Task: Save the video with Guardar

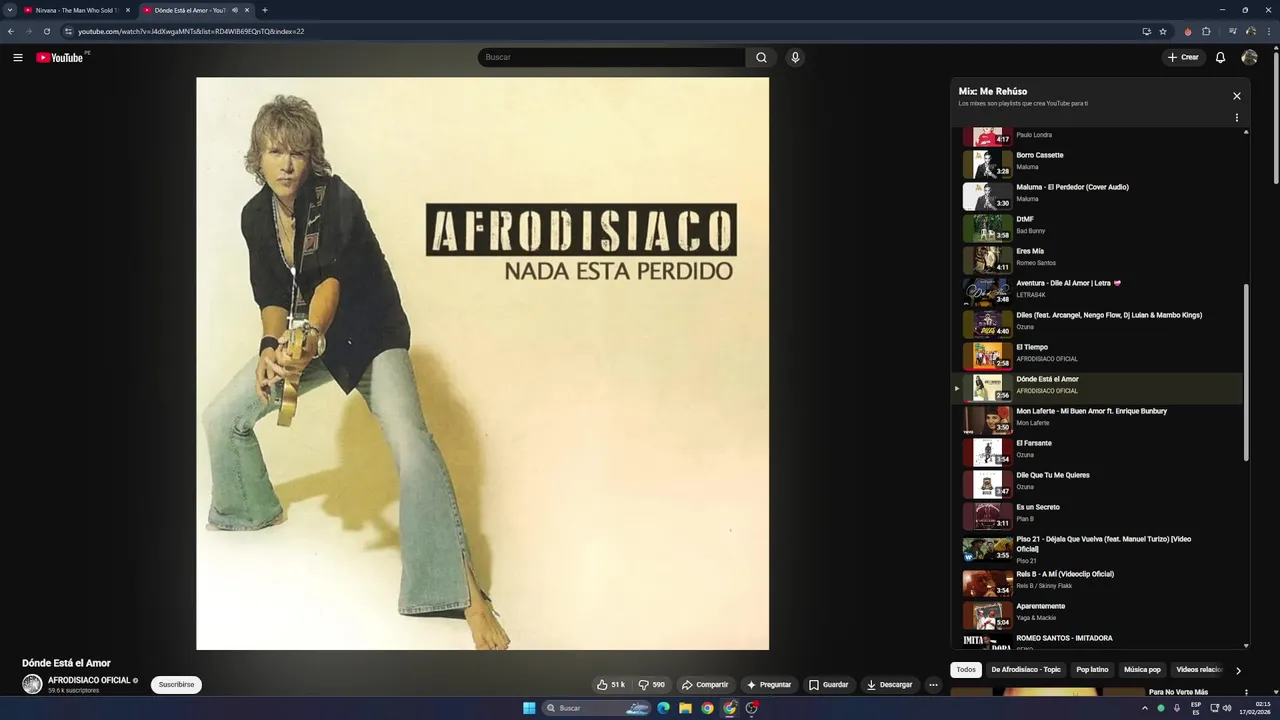Action: coord(829,685)
